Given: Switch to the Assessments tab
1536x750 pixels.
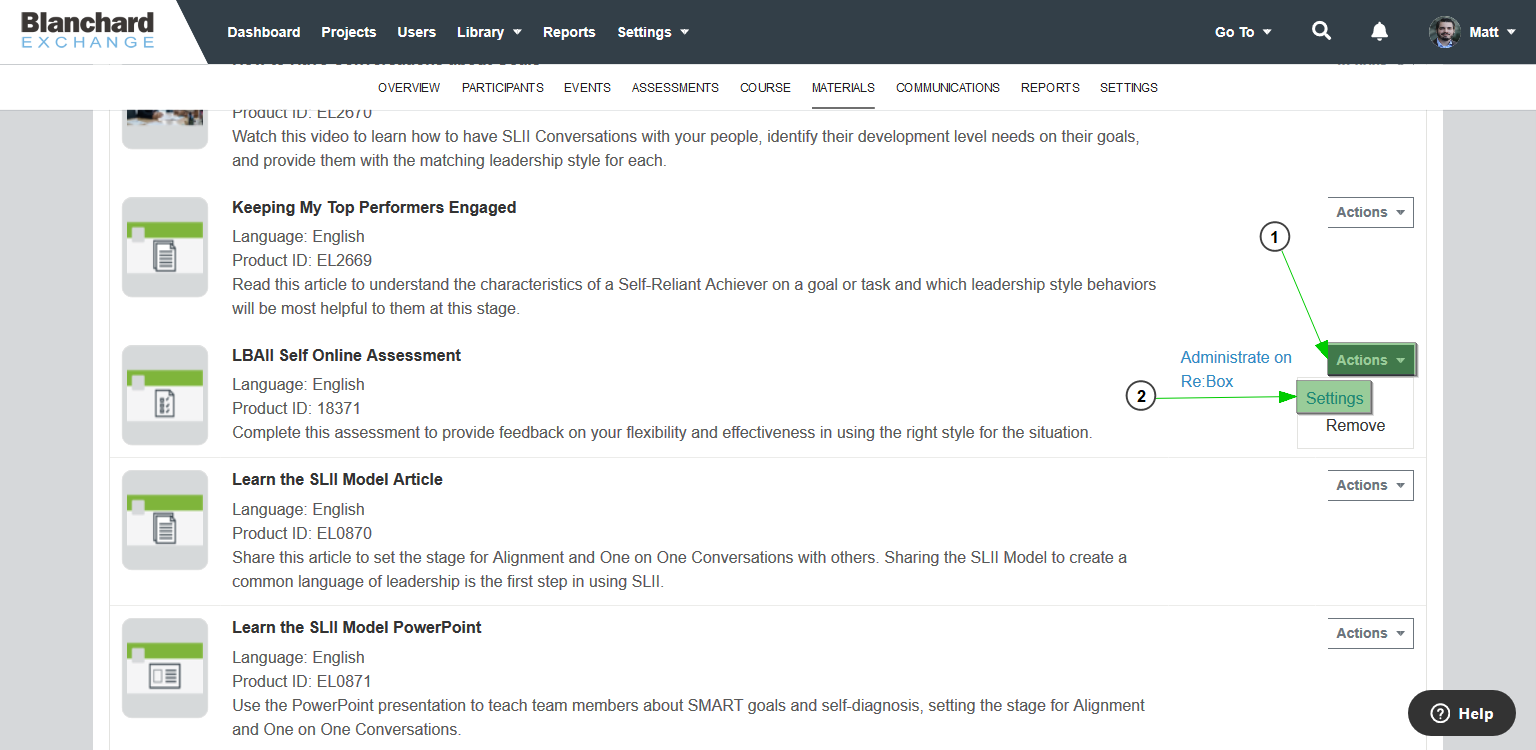Looking at the screenshot, I should click(x=675, y=88).
